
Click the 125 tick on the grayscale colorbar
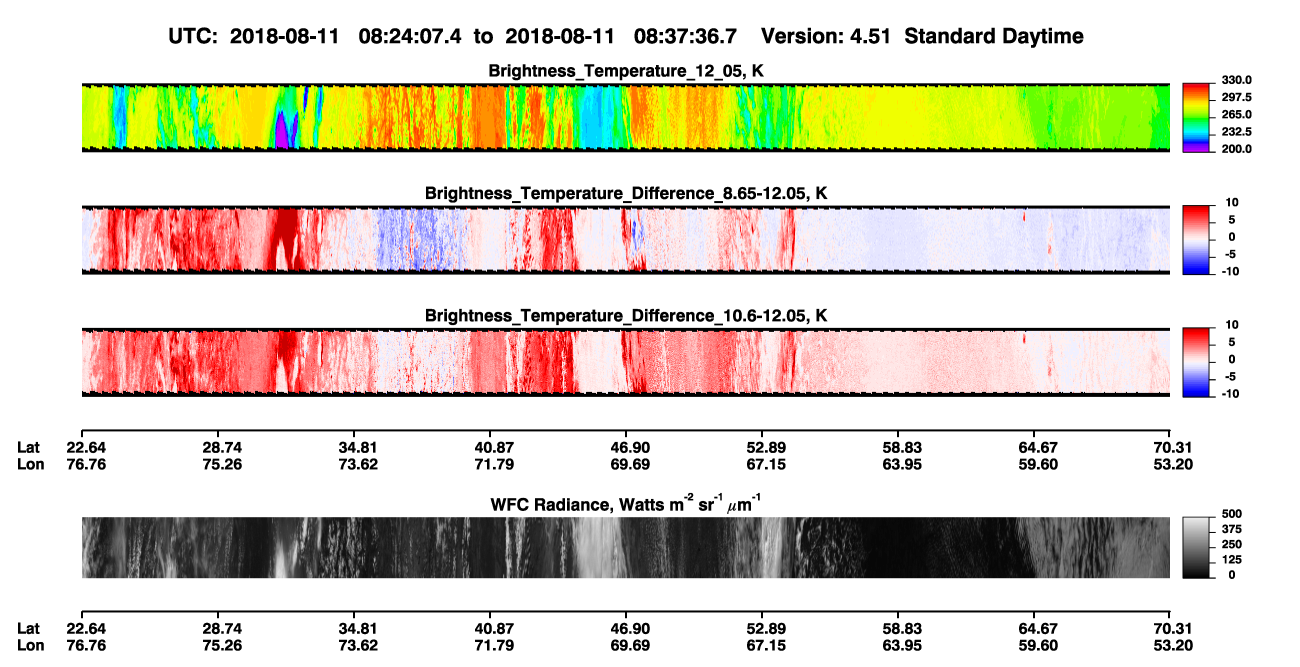(1232, 560)
